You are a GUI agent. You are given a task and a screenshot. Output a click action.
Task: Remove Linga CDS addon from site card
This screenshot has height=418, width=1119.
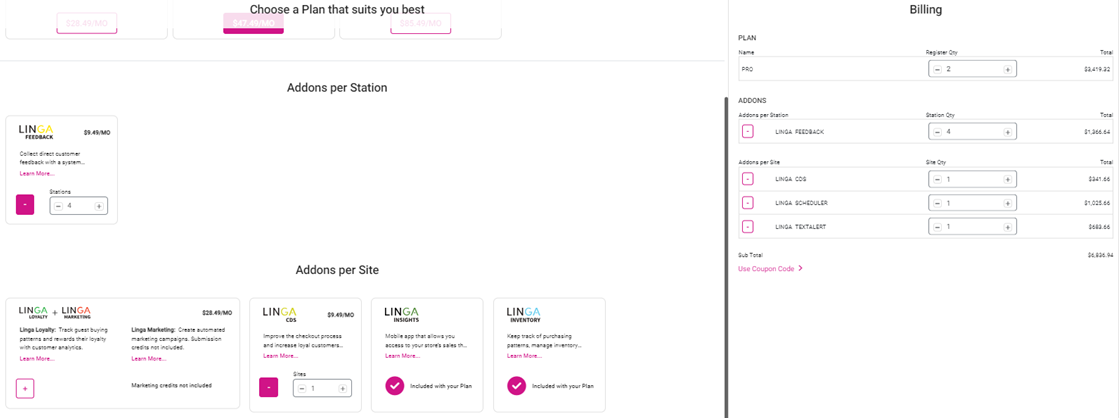(269, 387)
